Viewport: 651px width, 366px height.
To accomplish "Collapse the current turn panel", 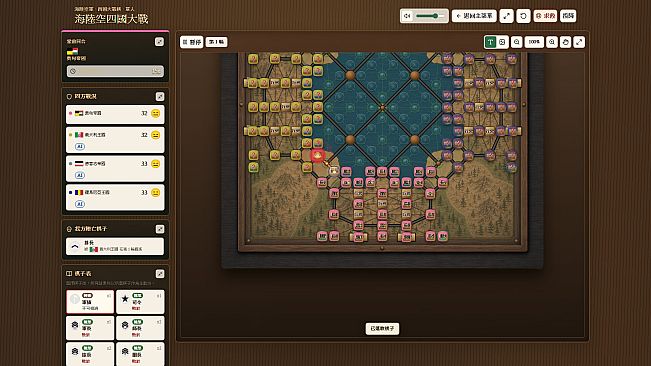I will [x=159, y=41].
